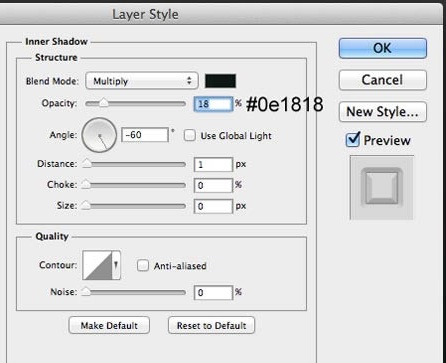Click the Angle dial control

[99, 135]
